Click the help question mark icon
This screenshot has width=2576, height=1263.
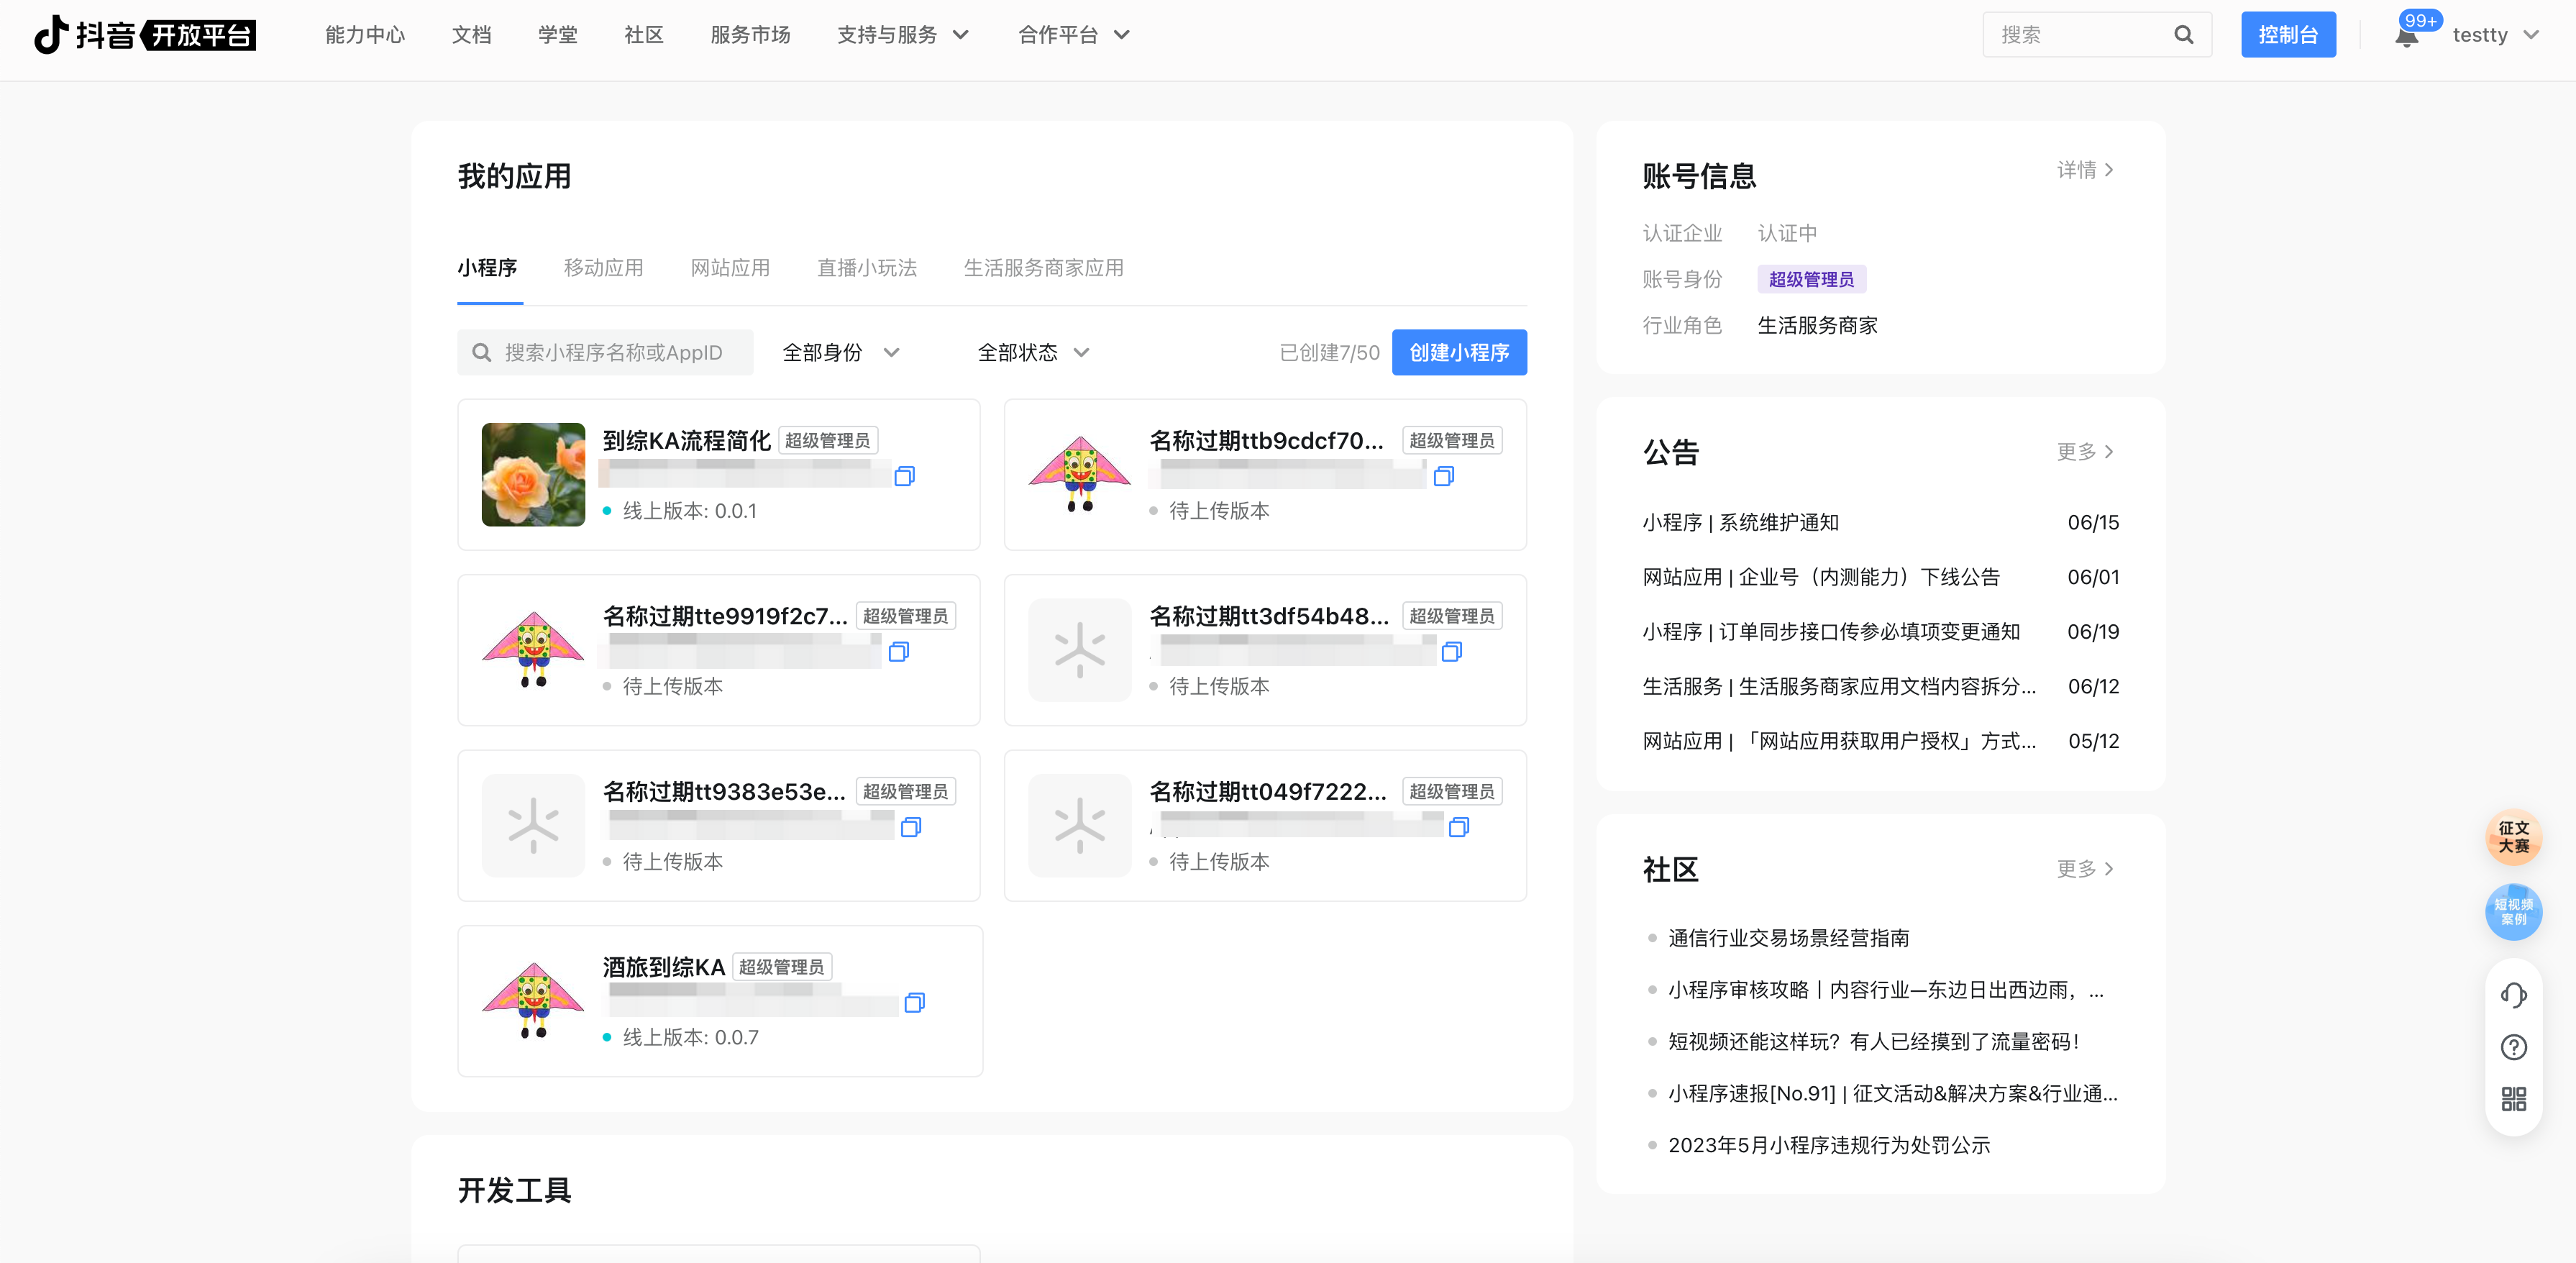click(x=2513, y=1047)
